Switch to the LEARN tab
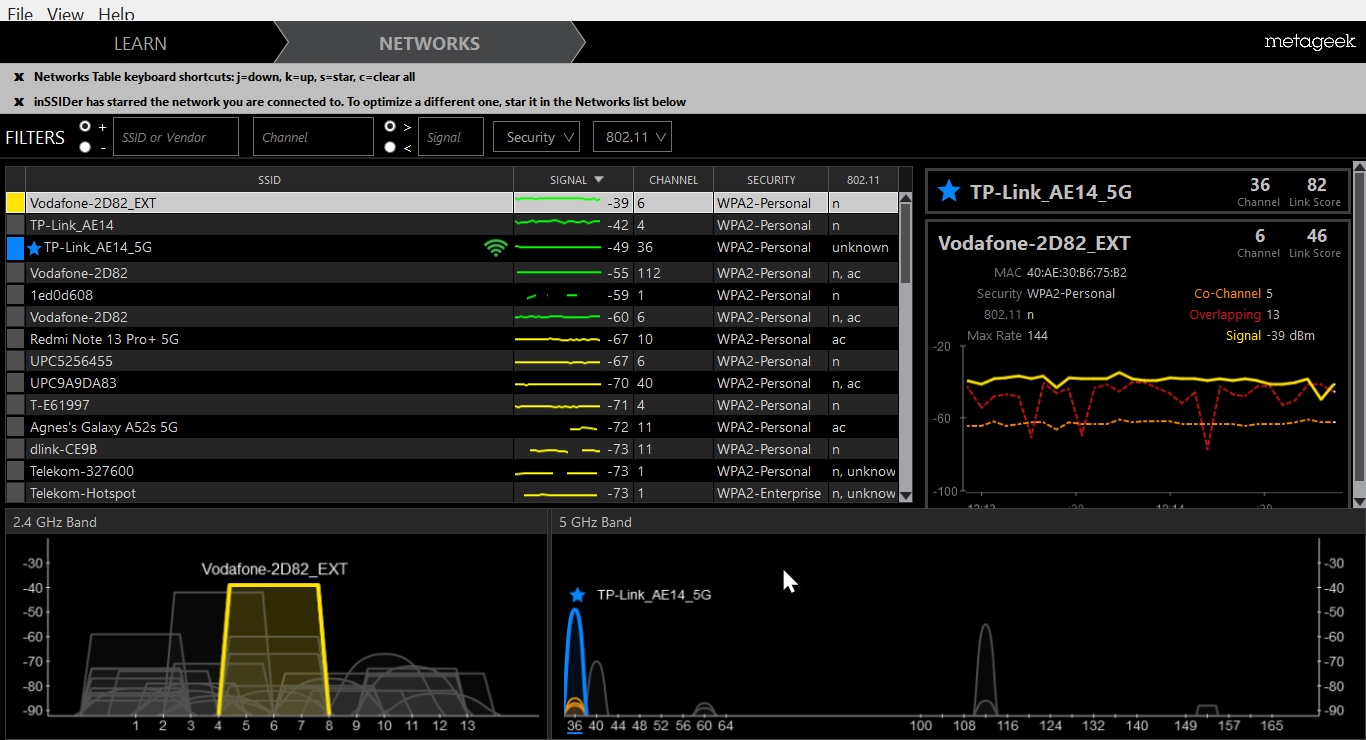1366x740 pixels. (140, 43)
